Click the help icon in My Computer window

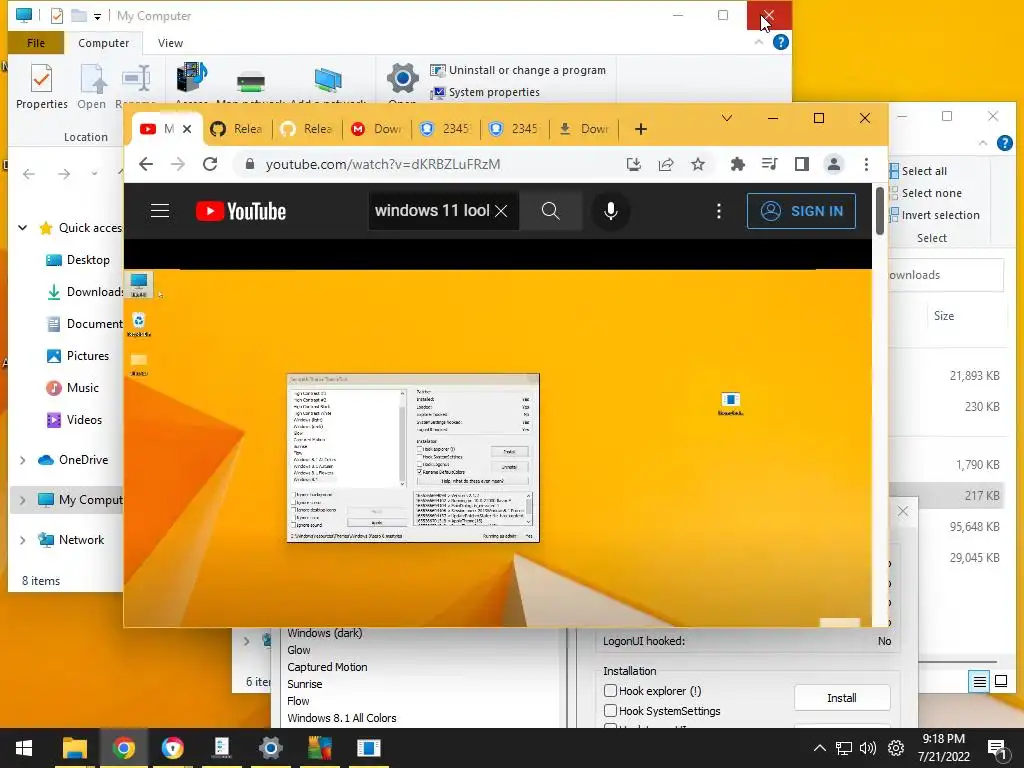click(x=780, y=42)
